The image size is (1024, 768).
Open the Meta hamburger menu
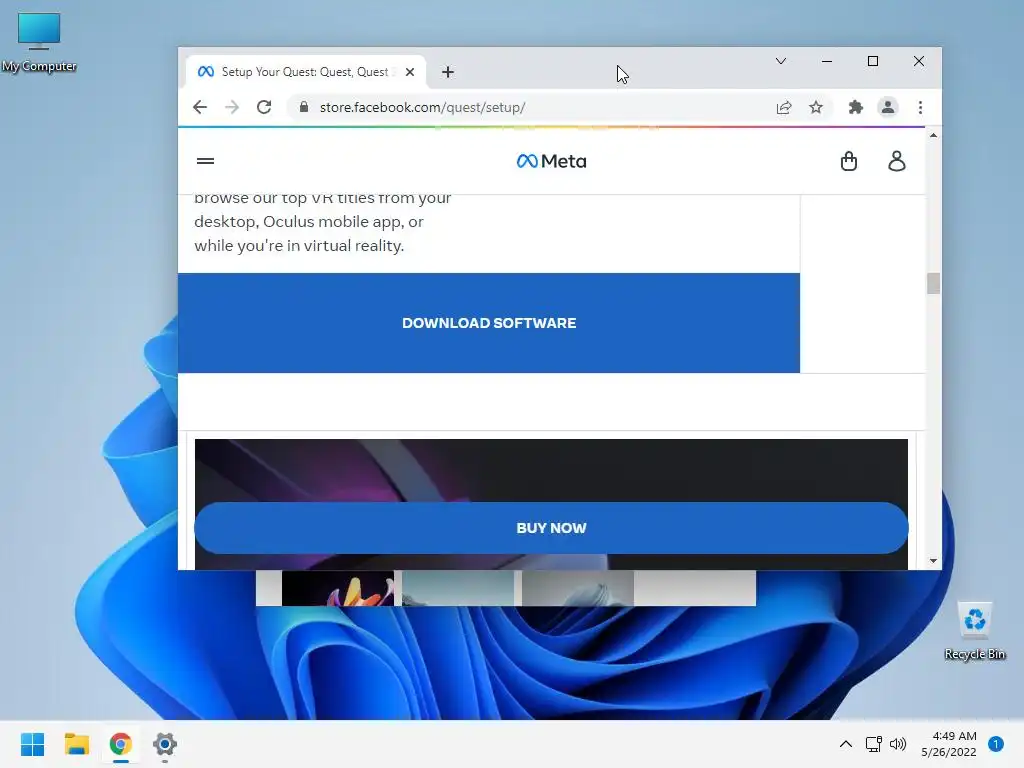tap(205, 161)
